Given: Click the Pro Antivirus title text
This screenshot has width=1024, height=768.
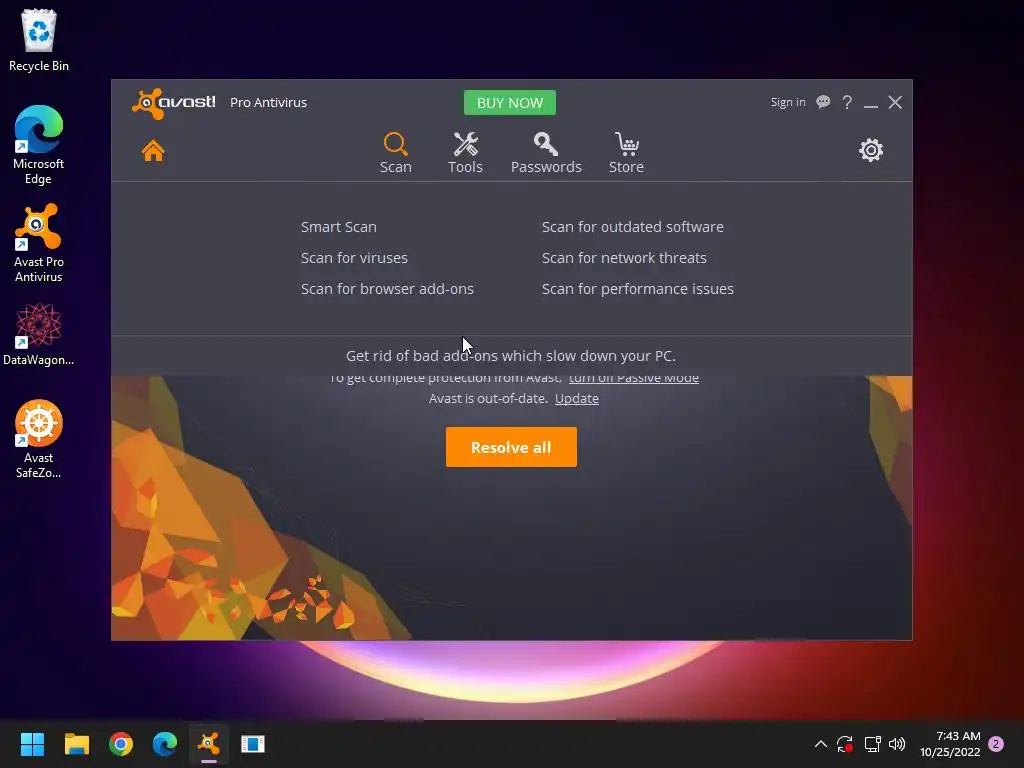Looking at the screenshot, I should [268, 103].
